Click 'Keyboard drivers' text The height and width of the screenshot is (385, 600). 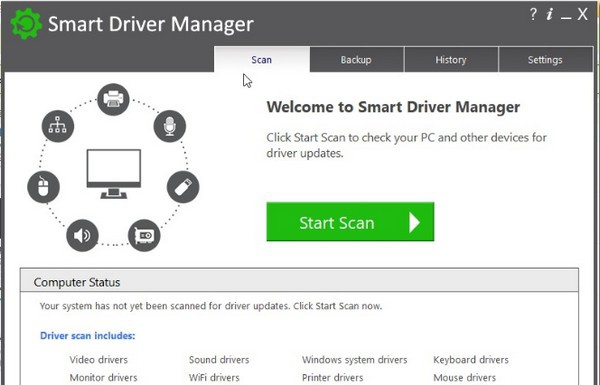pyautogui.click(x=471, y=360)
